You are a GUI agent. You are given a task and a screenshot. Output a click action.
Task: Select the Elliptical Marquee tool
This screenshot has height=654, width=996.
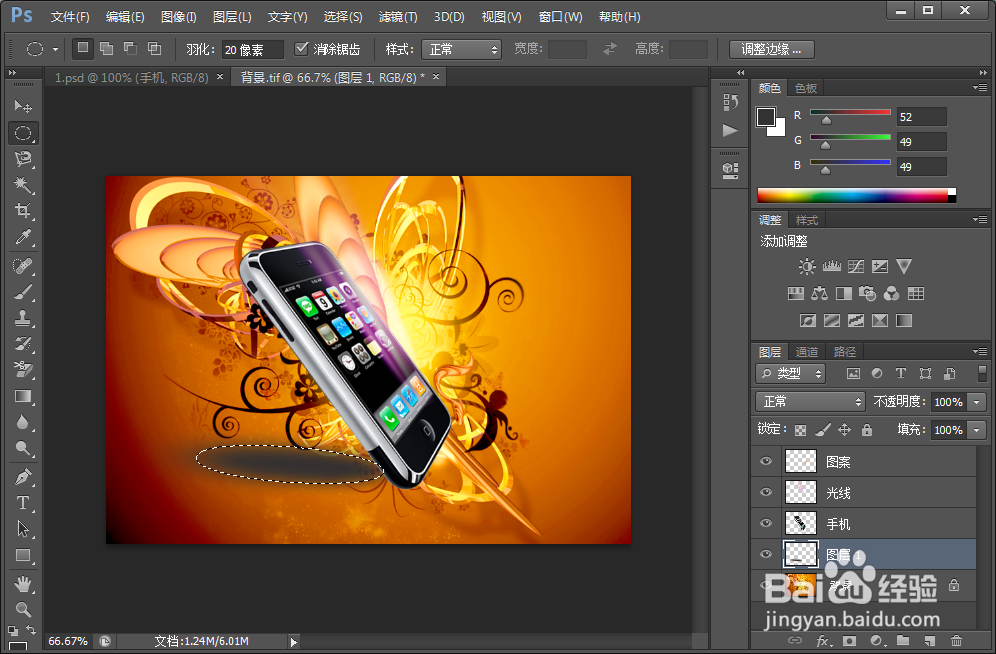(x=23, y=133)
